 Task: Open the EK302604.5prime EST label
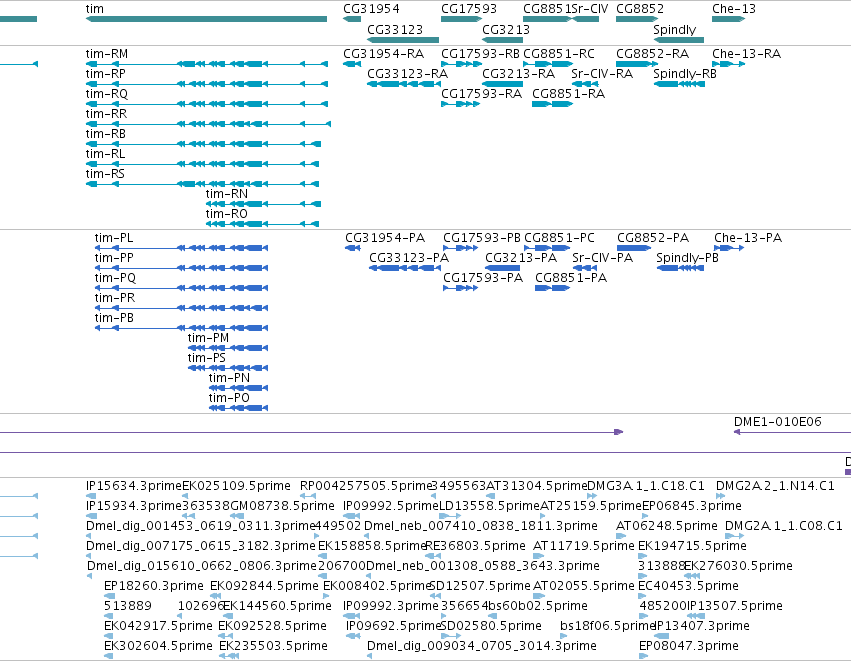click(158, 646)
